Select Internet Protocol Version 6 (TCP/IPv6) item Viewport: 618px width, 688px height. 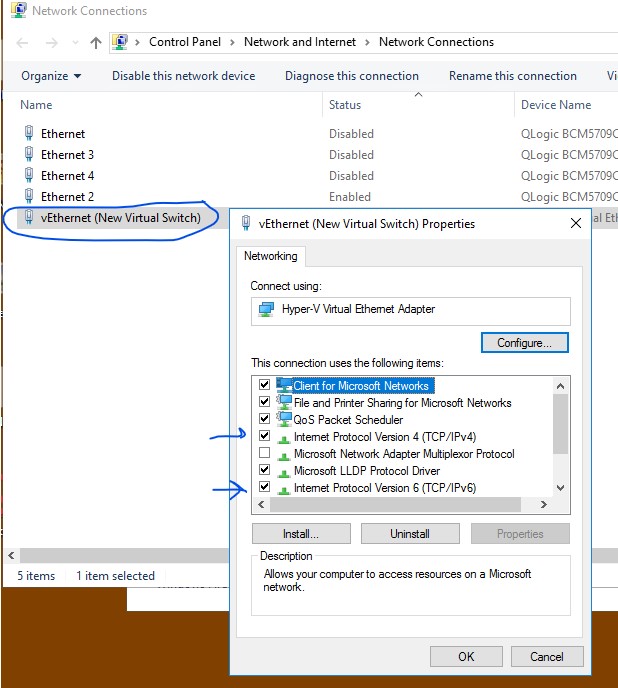384,488
